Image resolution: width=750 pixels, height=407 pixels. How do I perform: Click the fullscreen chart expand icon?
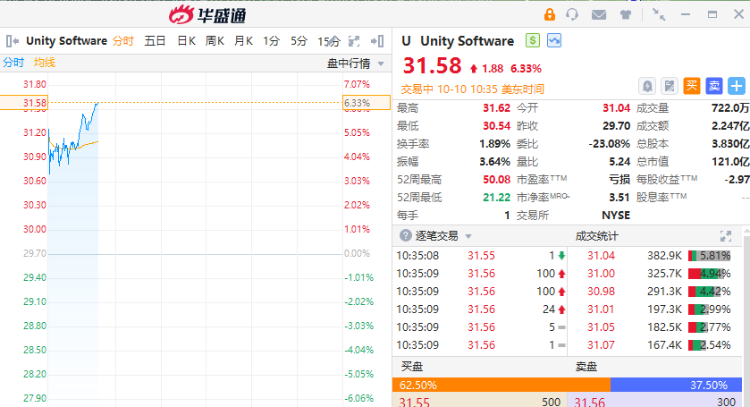point(354,42)
